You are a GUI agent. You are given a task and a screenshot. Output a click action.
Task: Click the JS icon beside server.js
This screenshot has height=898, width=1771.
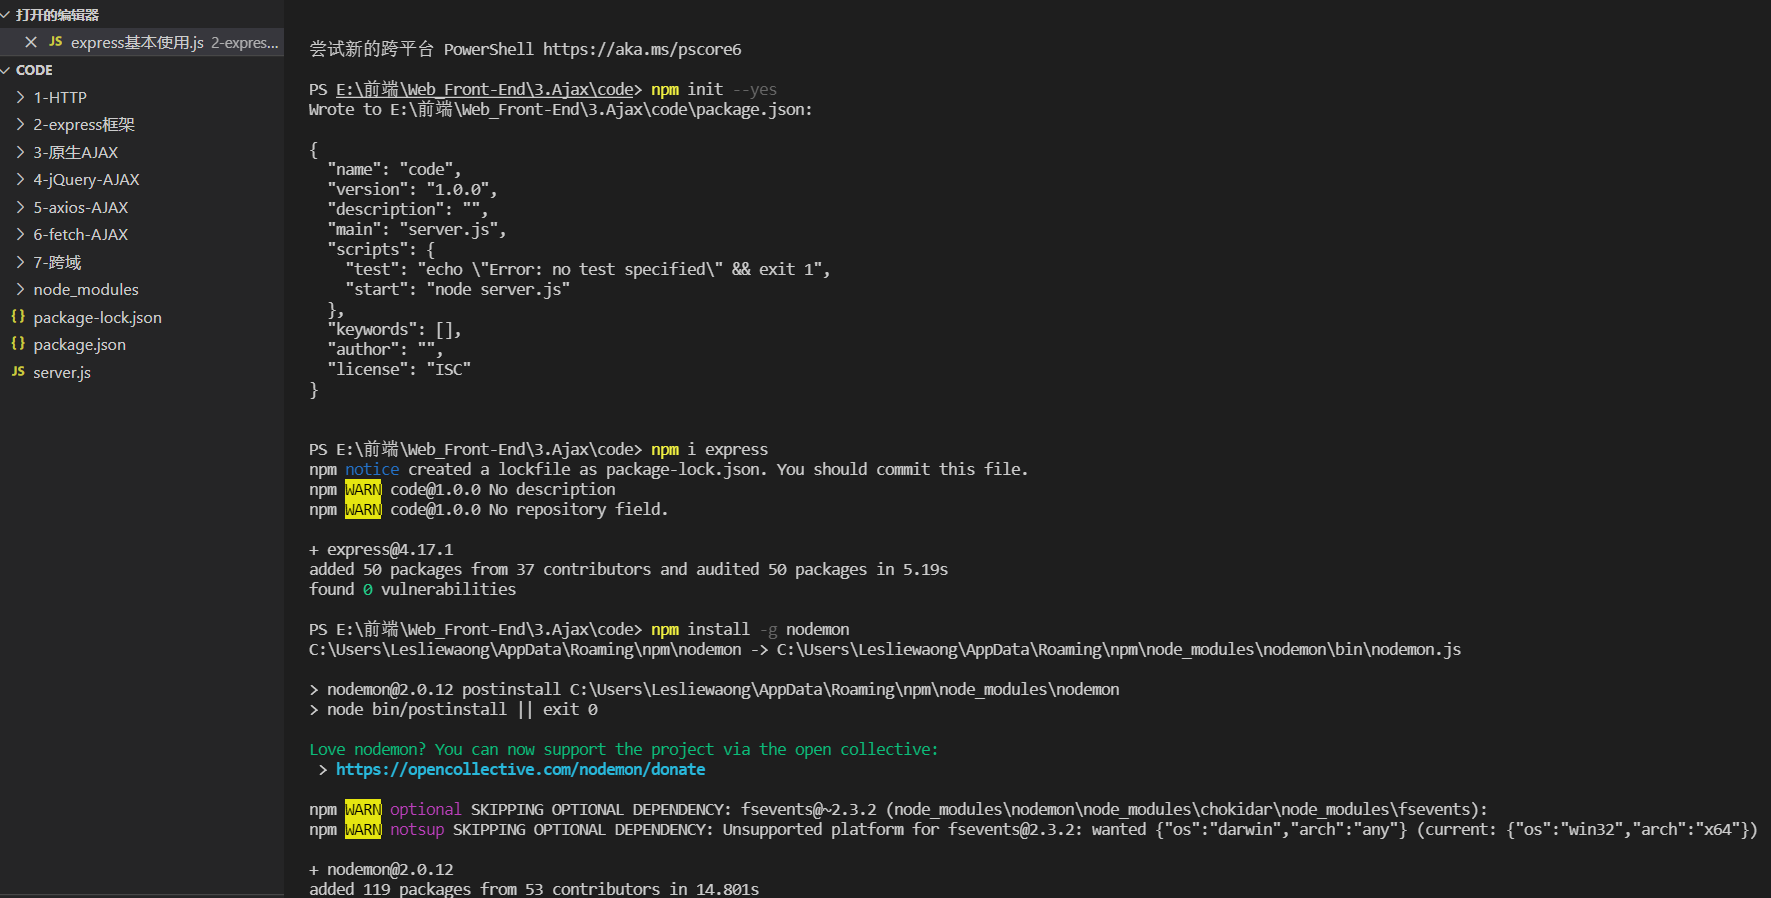click(18, 372)
